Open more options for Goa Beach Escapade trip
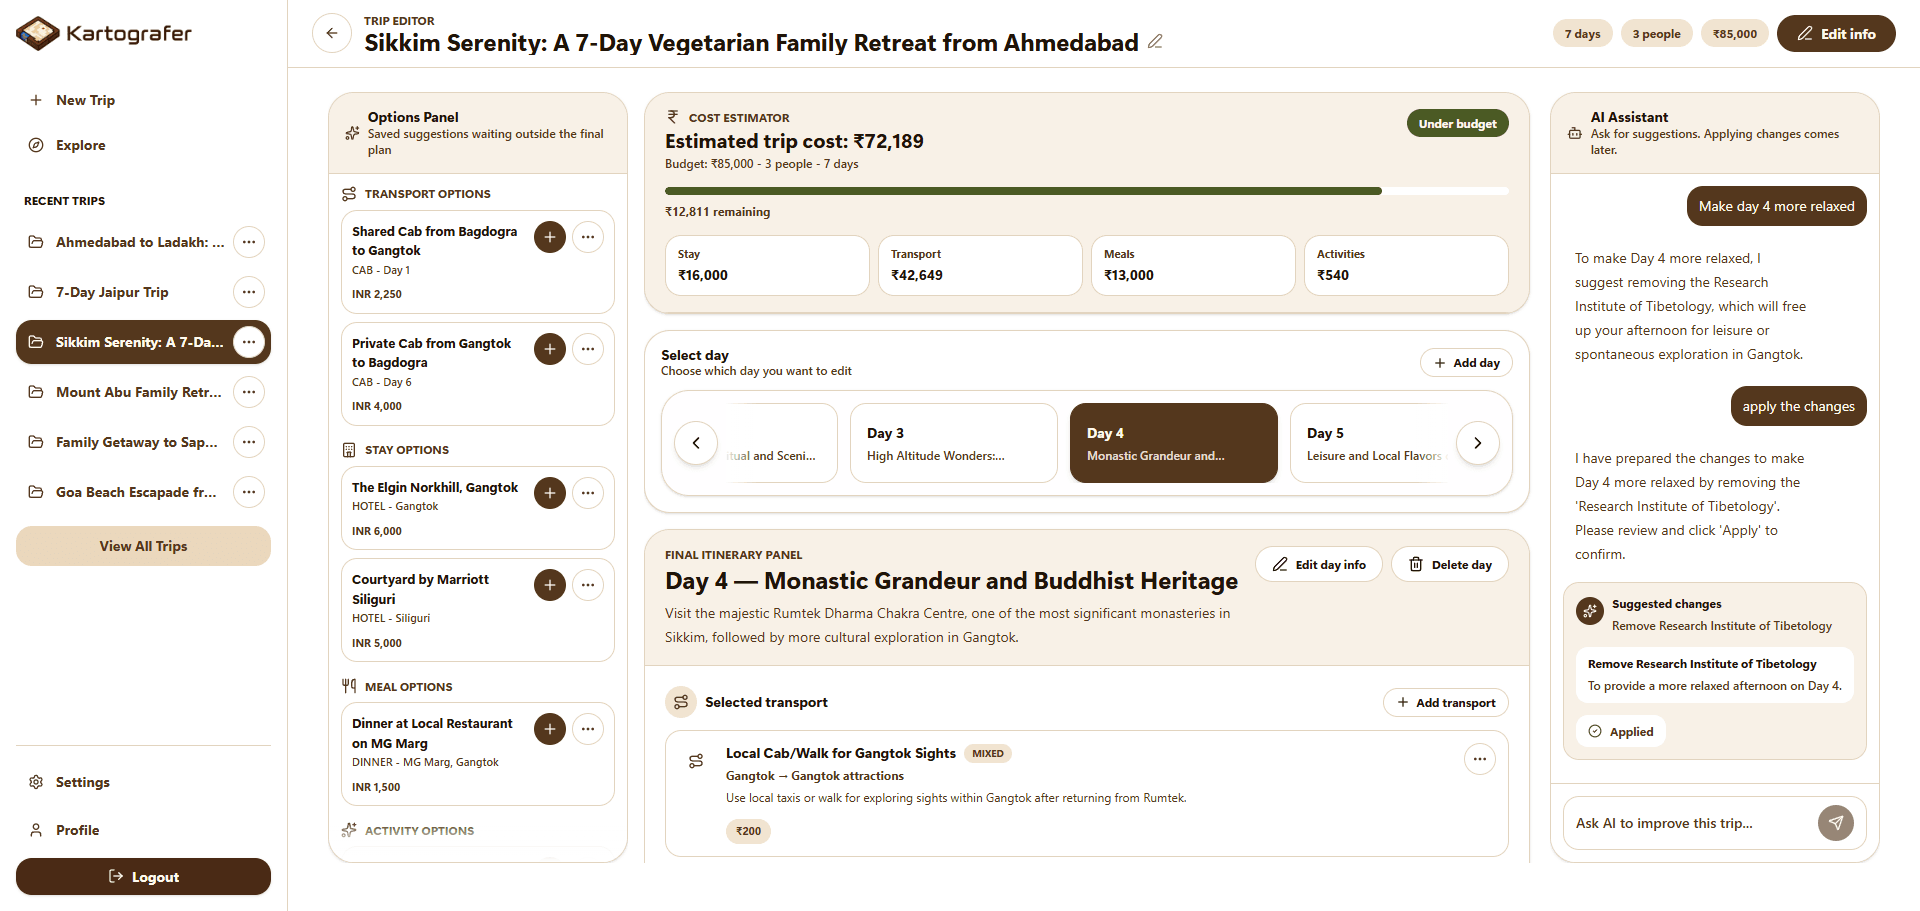This screenshot has height=911, width=1920. tap(249, 492)
